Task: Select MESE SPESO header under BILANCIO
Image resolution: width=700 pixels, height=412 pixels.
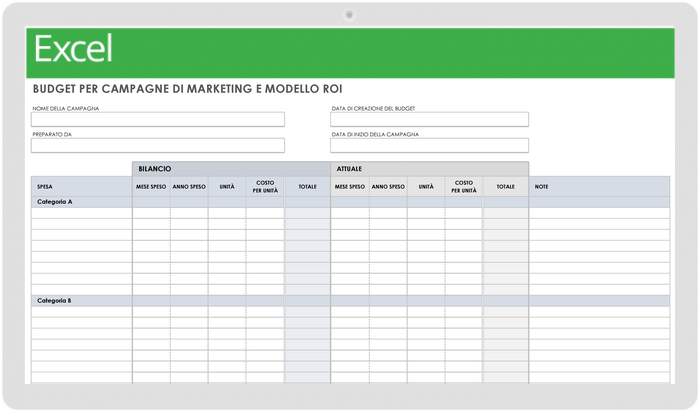Action: (x=151, y=187)
